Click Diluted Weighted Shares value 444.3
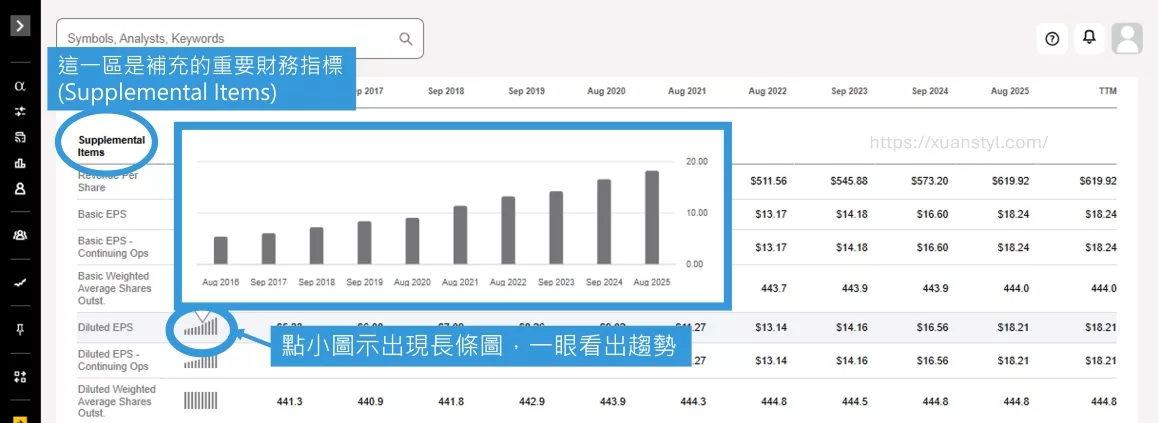 pyautogui.click(x=693, y=402)
